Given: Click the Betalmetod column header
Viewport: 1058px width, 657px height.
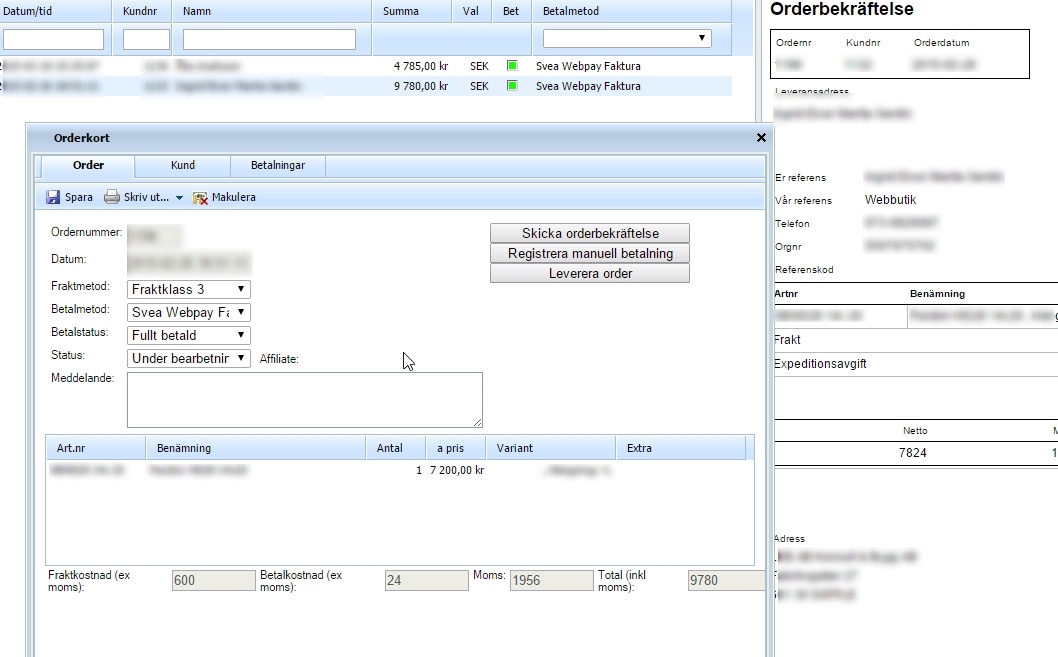Looking at the screenshot, I should [x=632, y=11].
